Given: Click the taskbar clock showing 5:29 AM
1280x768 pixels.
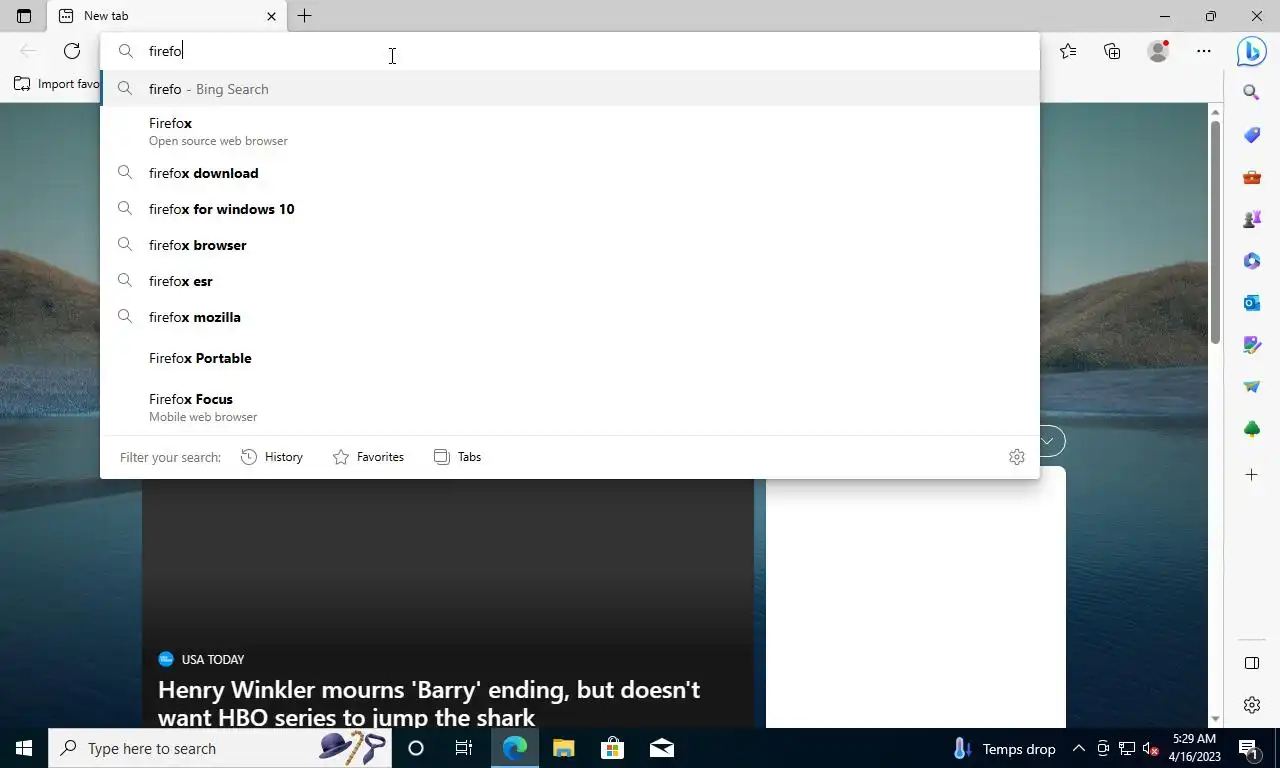Looking at the screenshot, I should click(x=1194, y=748).
